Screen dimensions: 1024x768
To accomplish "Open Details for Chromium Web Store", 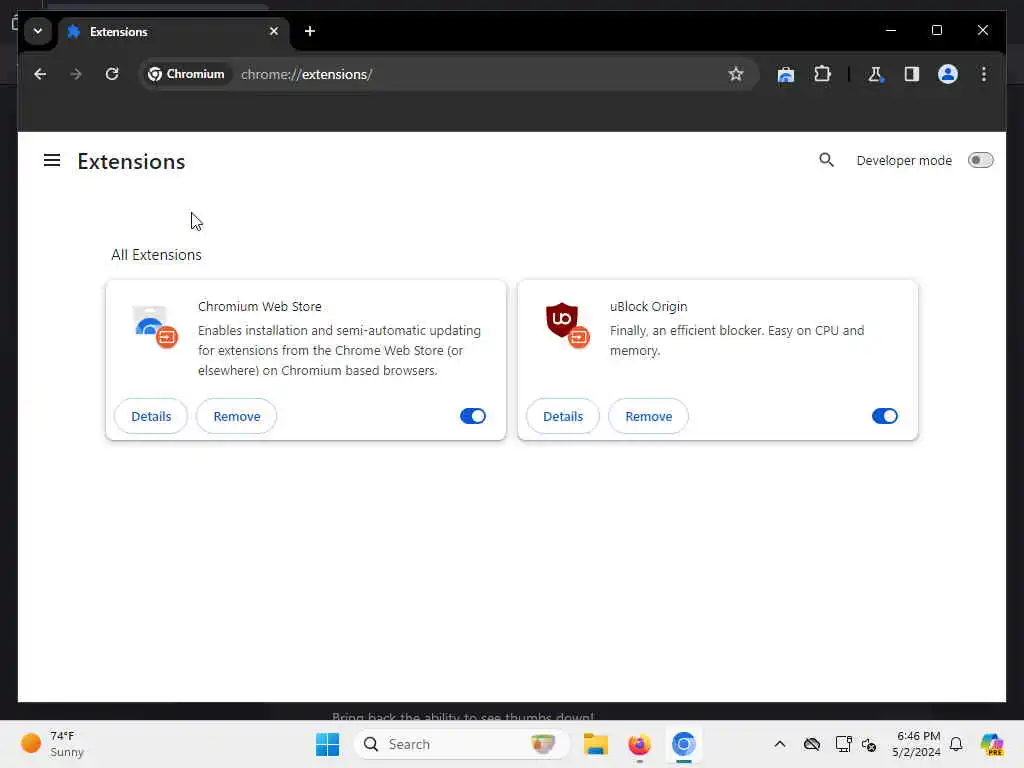I will coord(151,417).
